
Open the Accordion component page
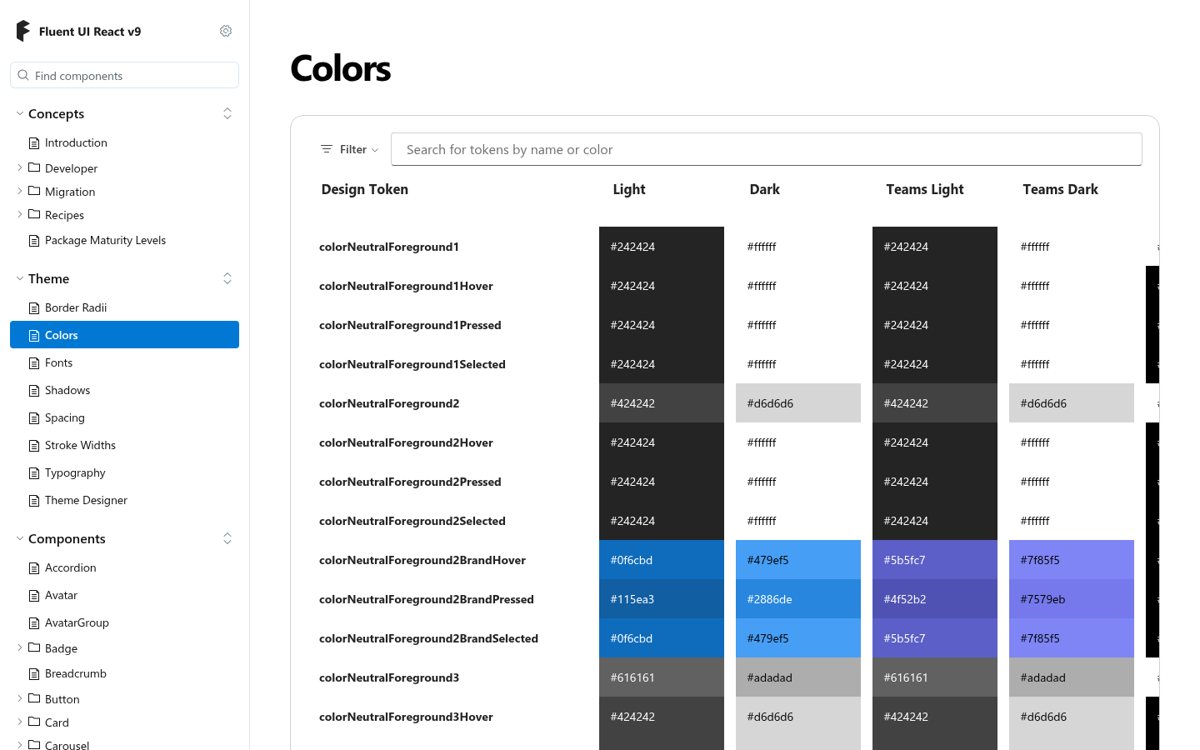(x=71, y=568)
